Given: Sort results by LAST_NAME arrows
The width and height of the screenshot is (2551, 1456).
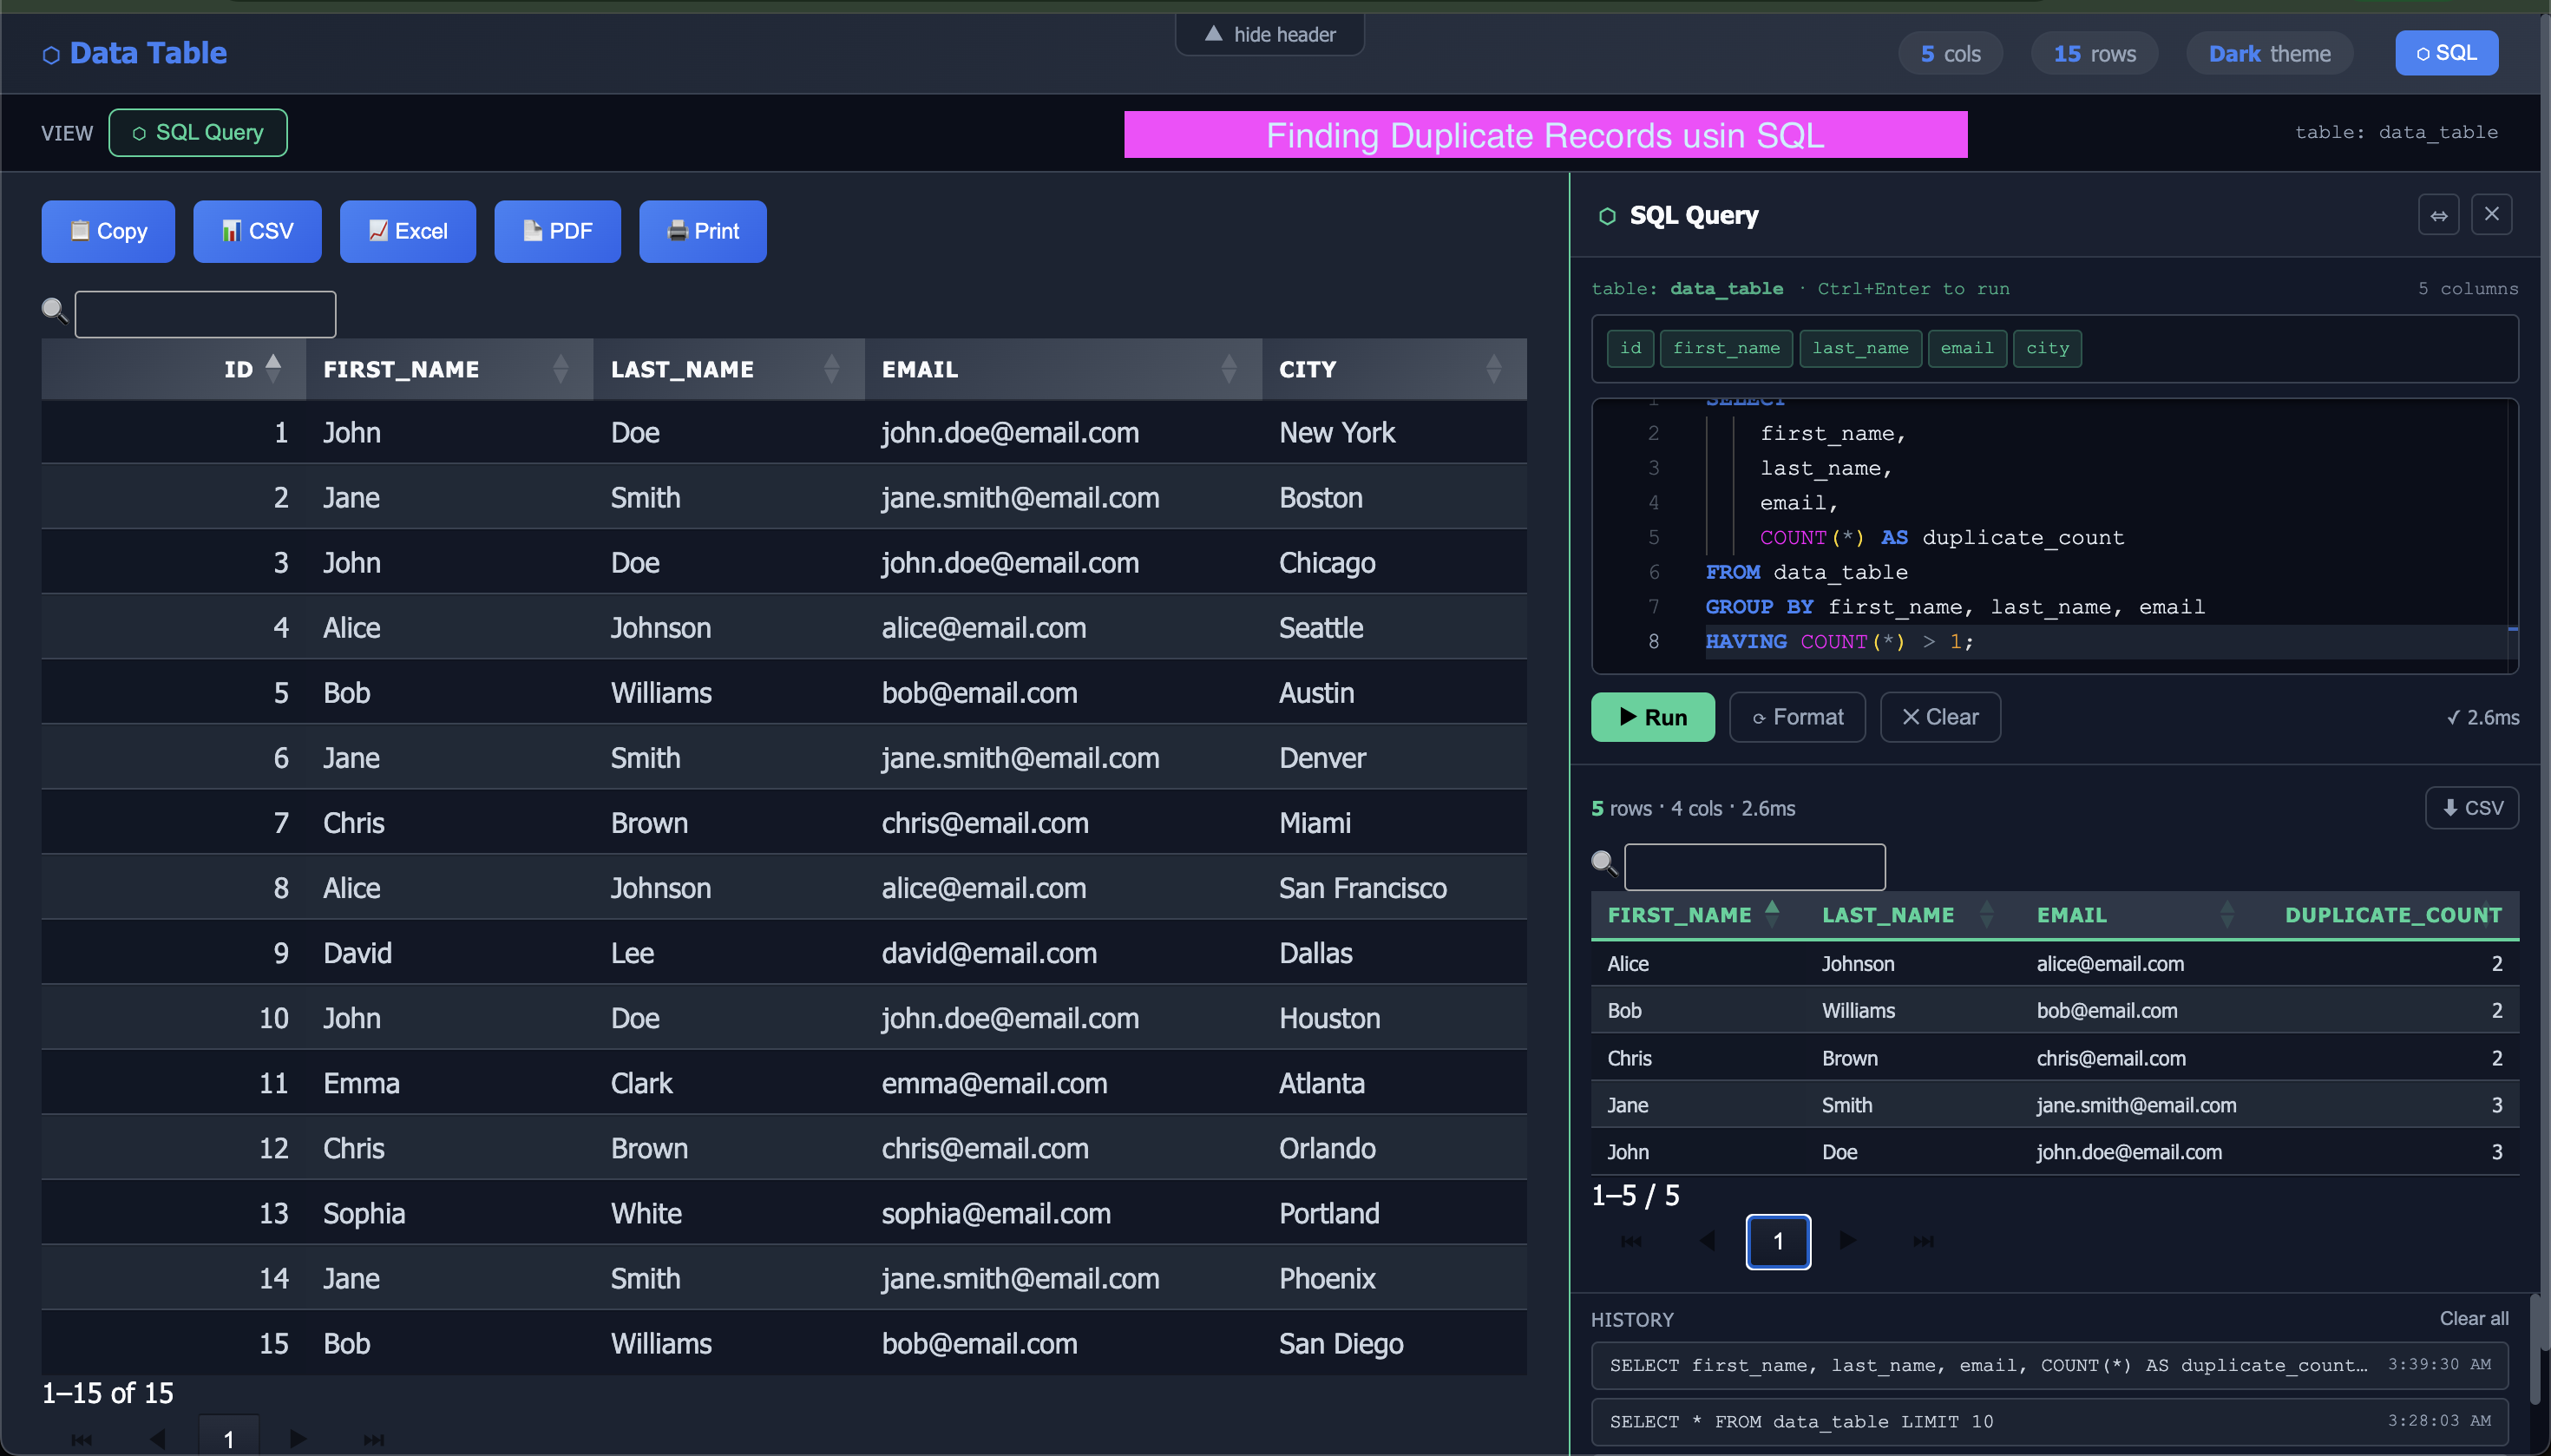Looking at the screenshot, I should tap(1986, 915).
